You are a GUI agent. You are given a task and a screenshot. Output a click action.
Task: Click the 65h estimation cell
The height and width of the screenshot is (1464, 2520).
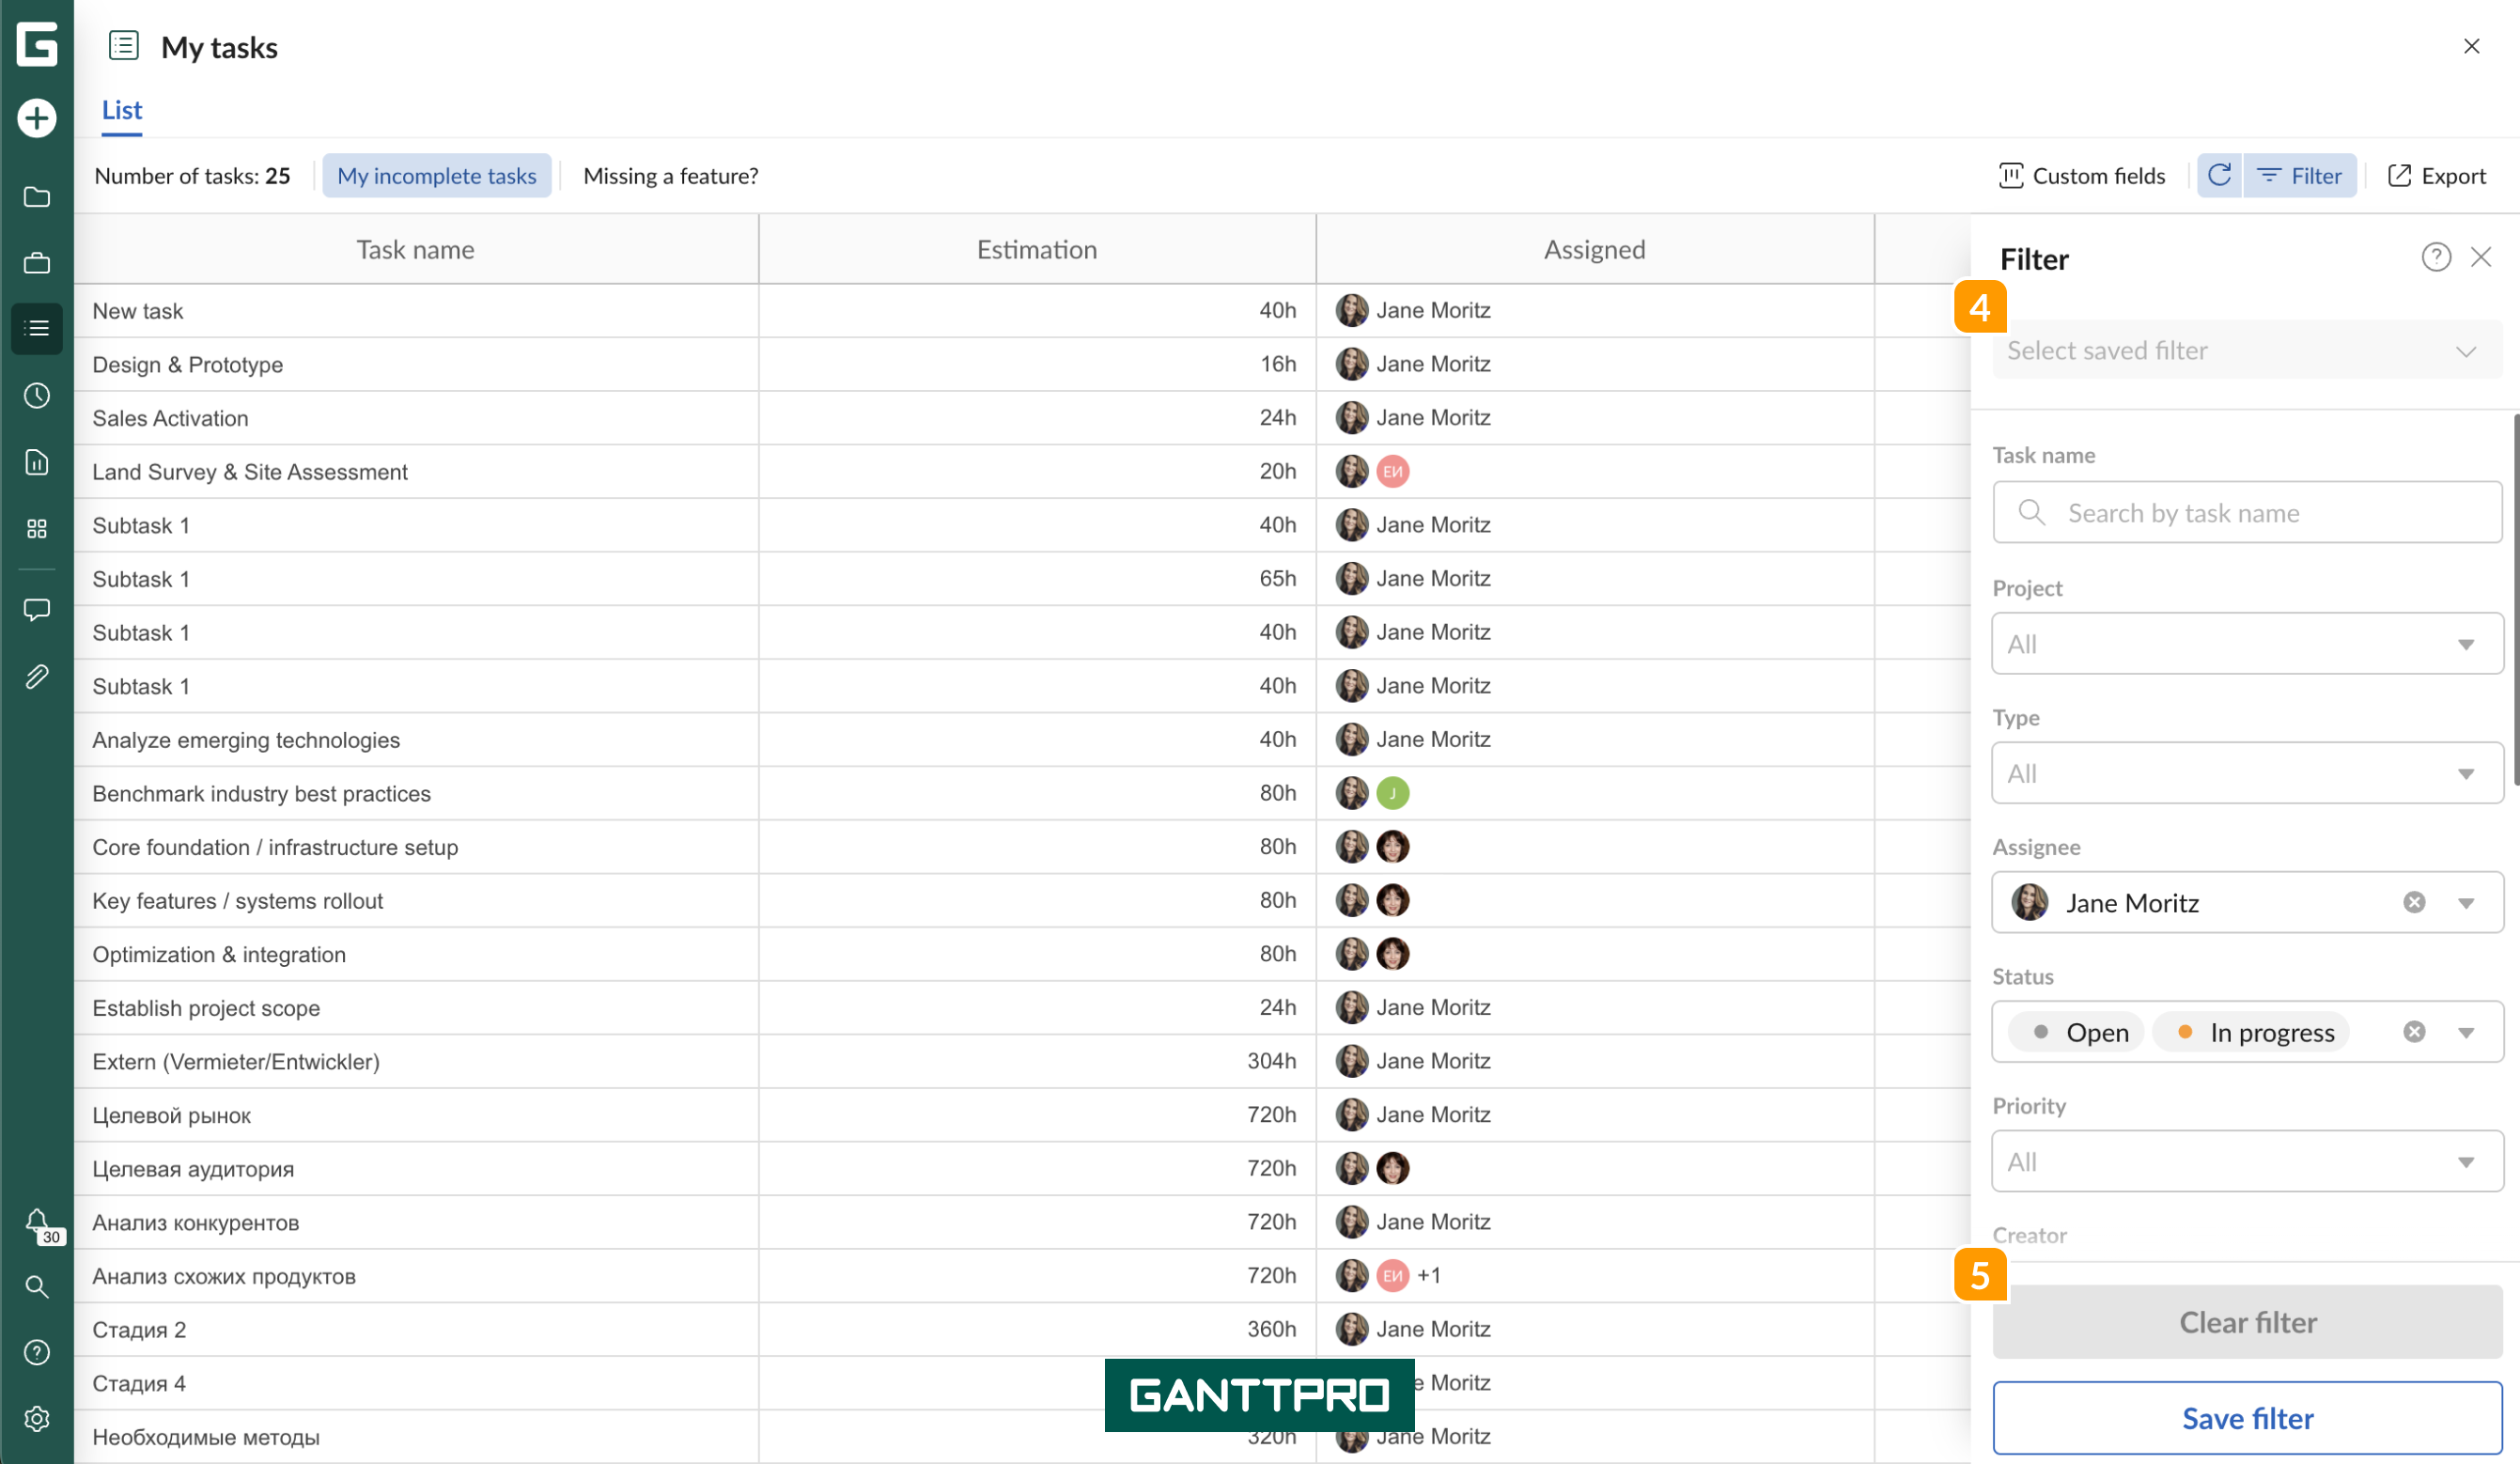[x=1037, y=579]
